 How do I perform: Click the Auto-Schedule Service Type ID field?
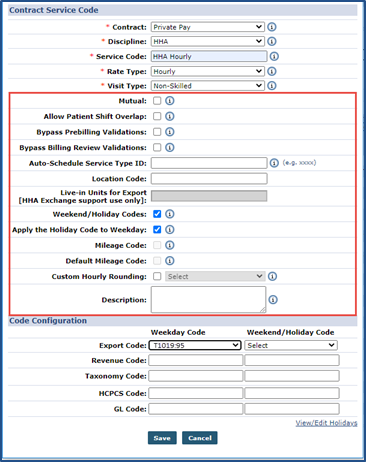(209, 163)
